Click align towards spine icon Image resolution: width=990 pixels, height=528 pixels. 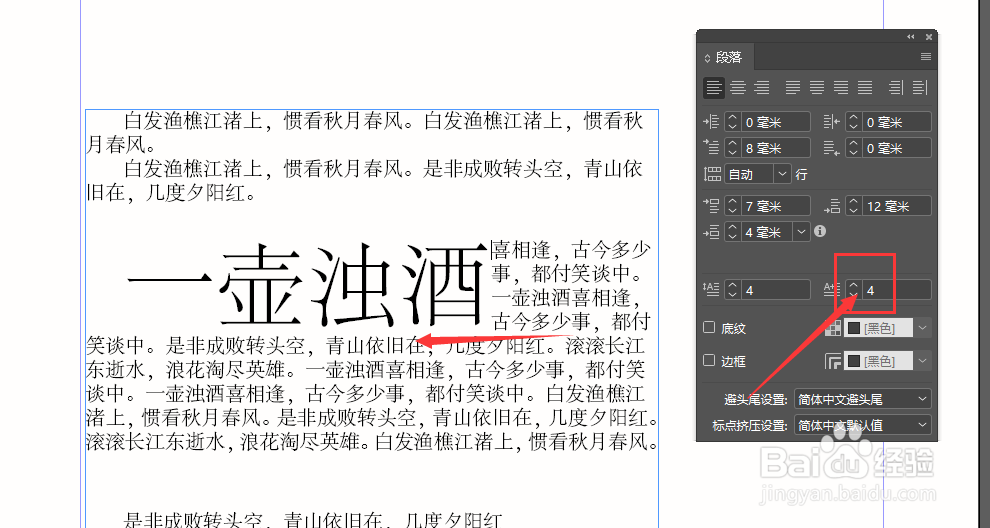(896, 88)
